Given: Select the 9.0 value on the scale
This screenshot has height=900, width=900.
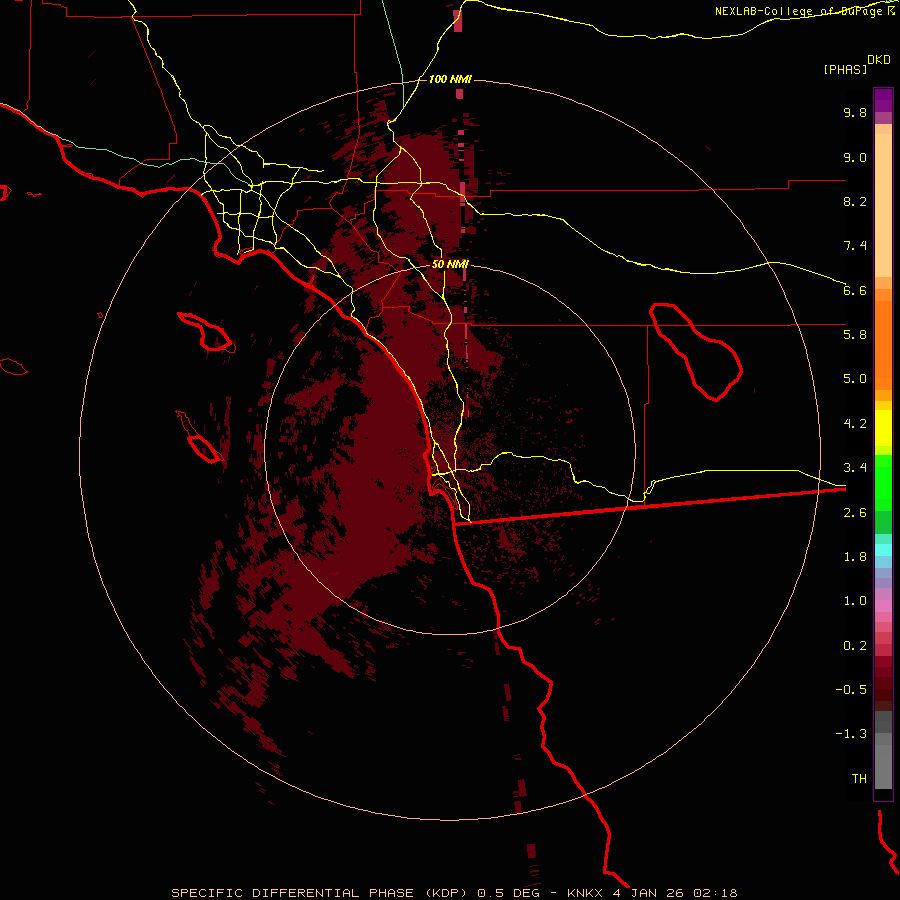Looking at the screenshot, I should (x=855, y=157).
